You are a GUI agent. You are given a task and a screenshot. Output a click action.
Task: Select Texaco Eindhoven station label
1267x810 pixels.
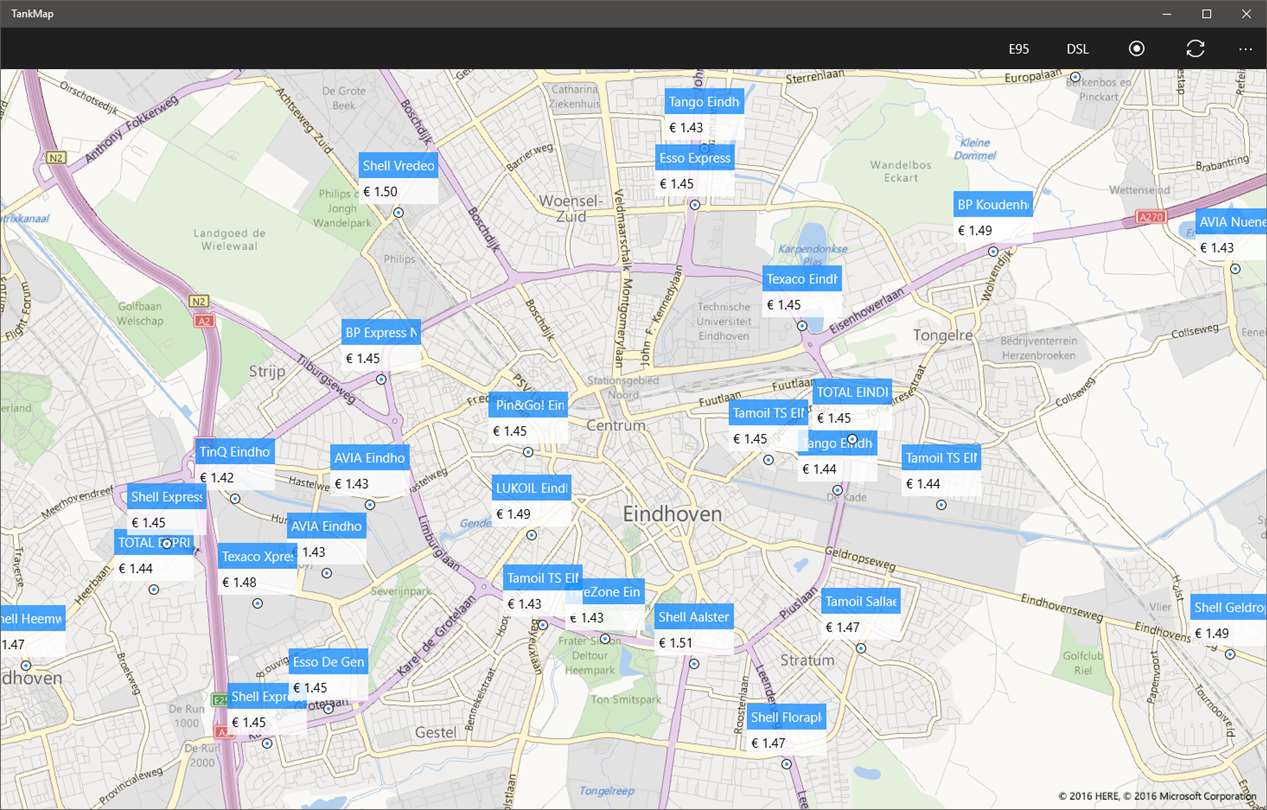click(x=802, y=279)
